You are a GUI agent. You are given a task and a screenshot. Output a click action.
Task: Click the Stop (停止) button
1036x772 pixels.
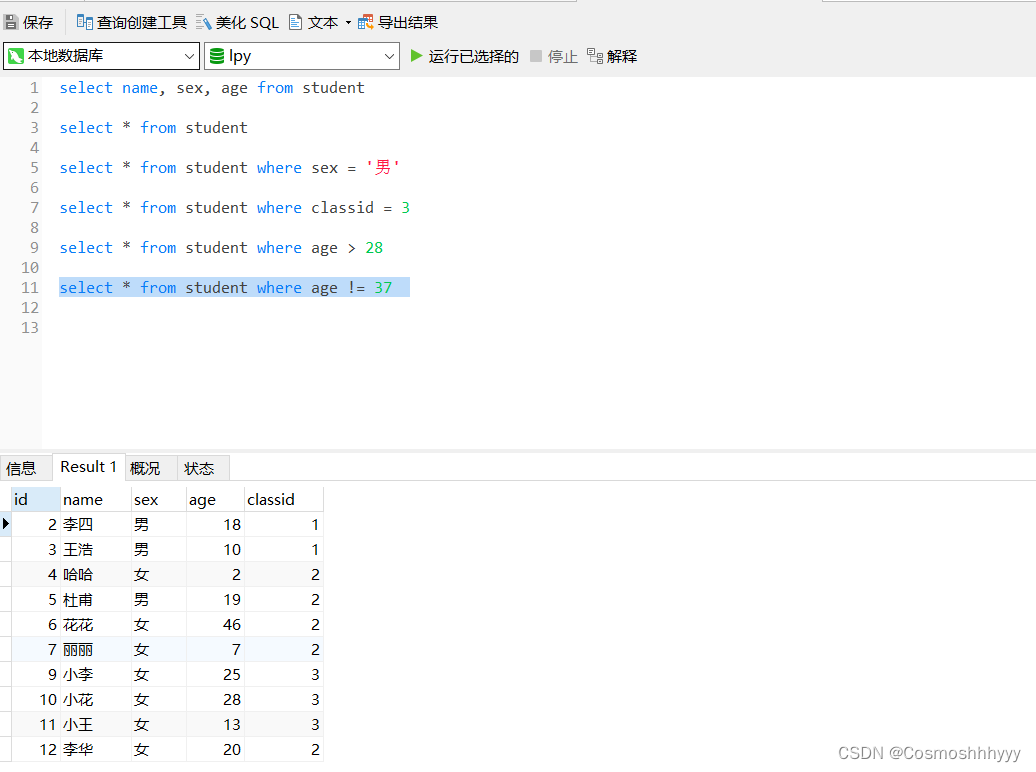pos(554,56)
